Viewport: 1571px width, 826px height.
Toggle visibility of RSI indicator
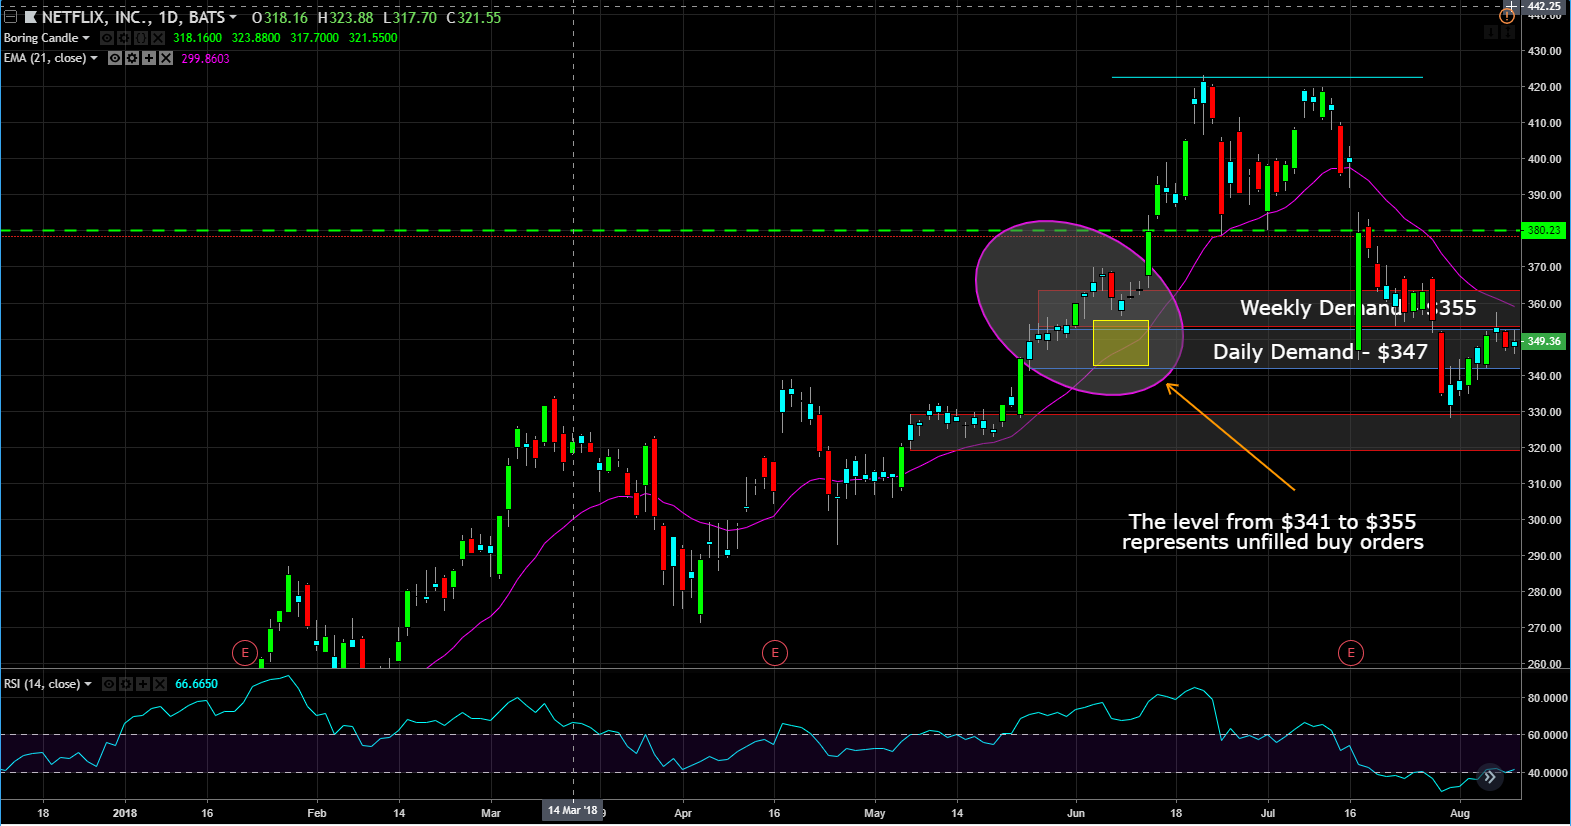click(109, 684)
